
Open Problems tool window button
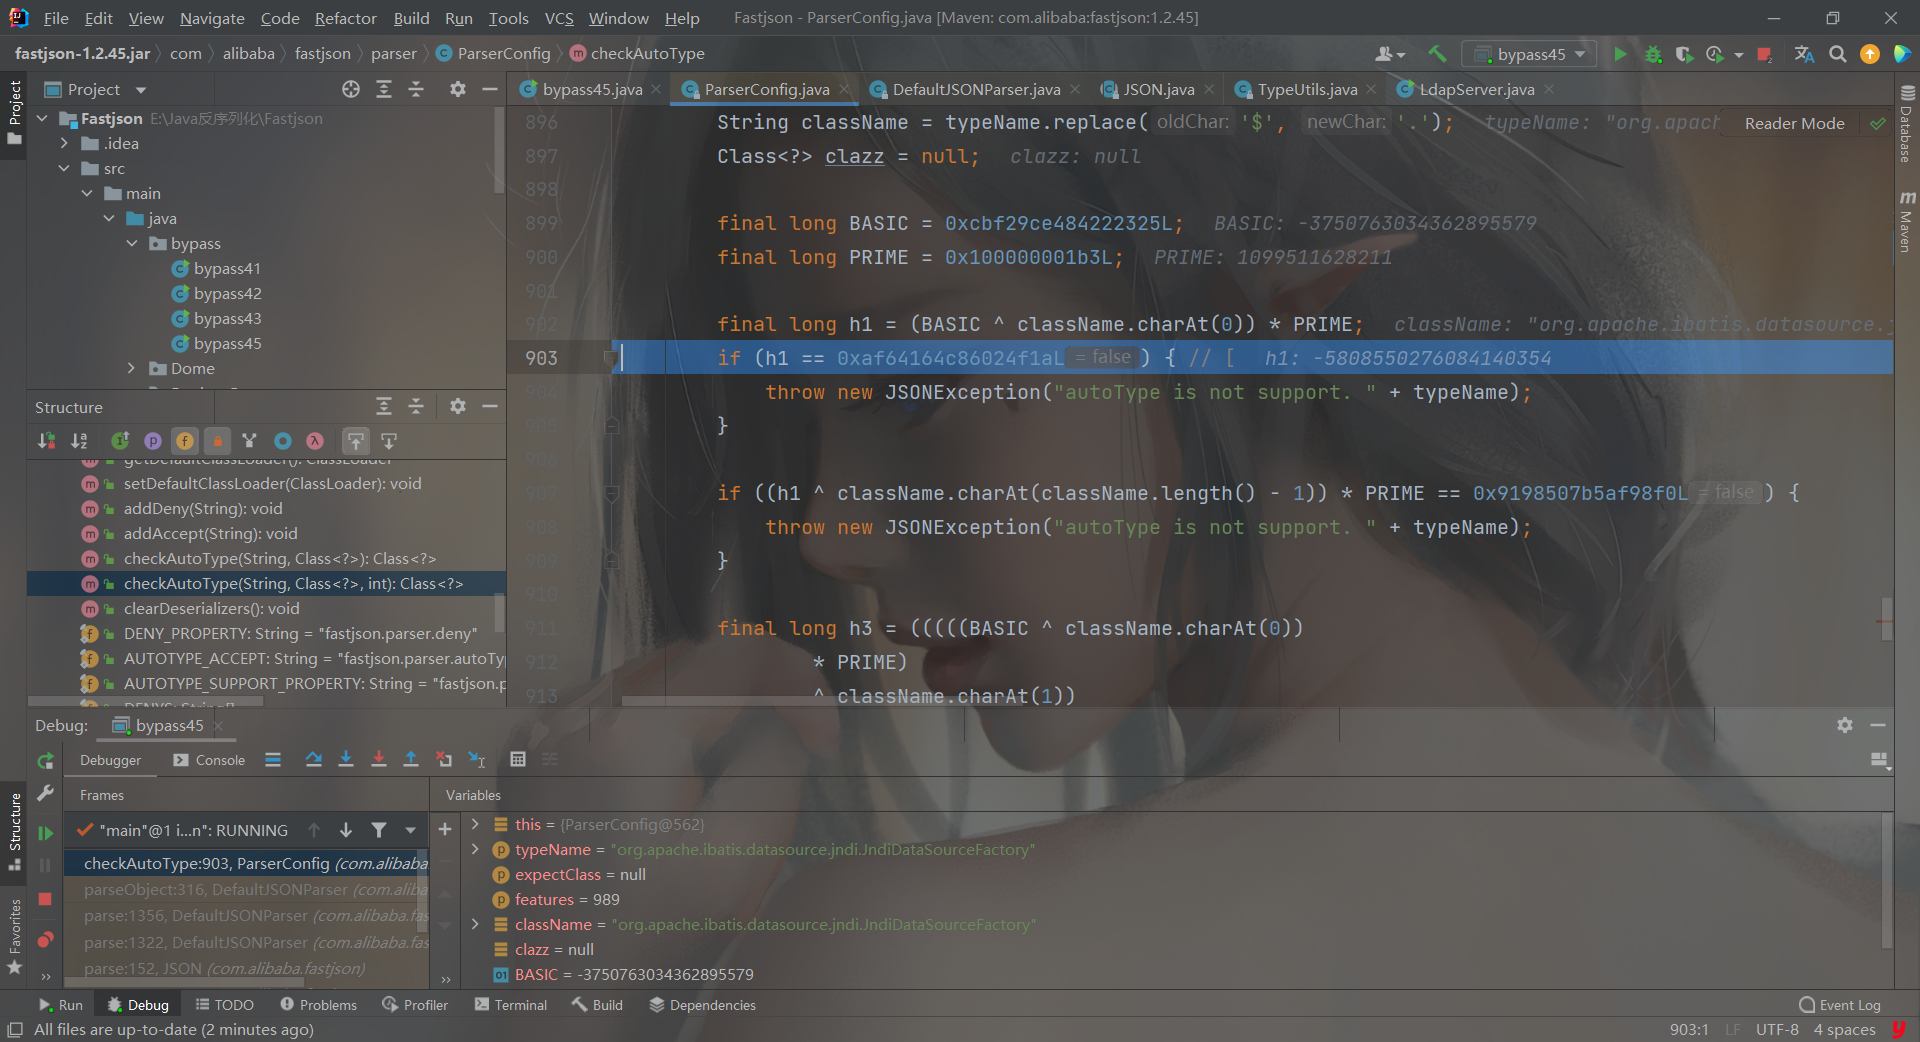click(x=318, y=1005)
